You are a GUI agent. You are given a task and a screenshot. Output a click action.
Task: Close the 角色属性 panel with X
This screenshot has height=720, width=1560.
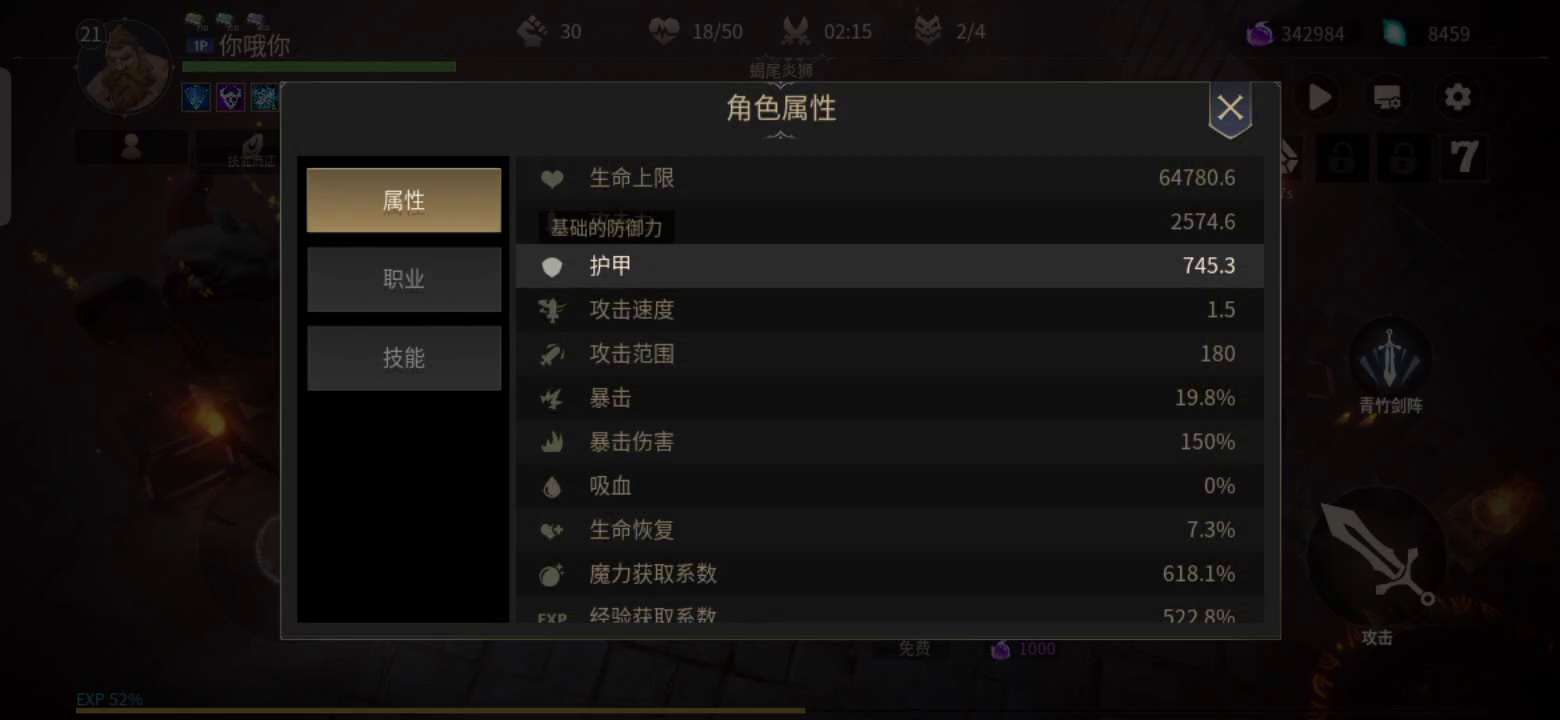click(x=1230, y=108)
